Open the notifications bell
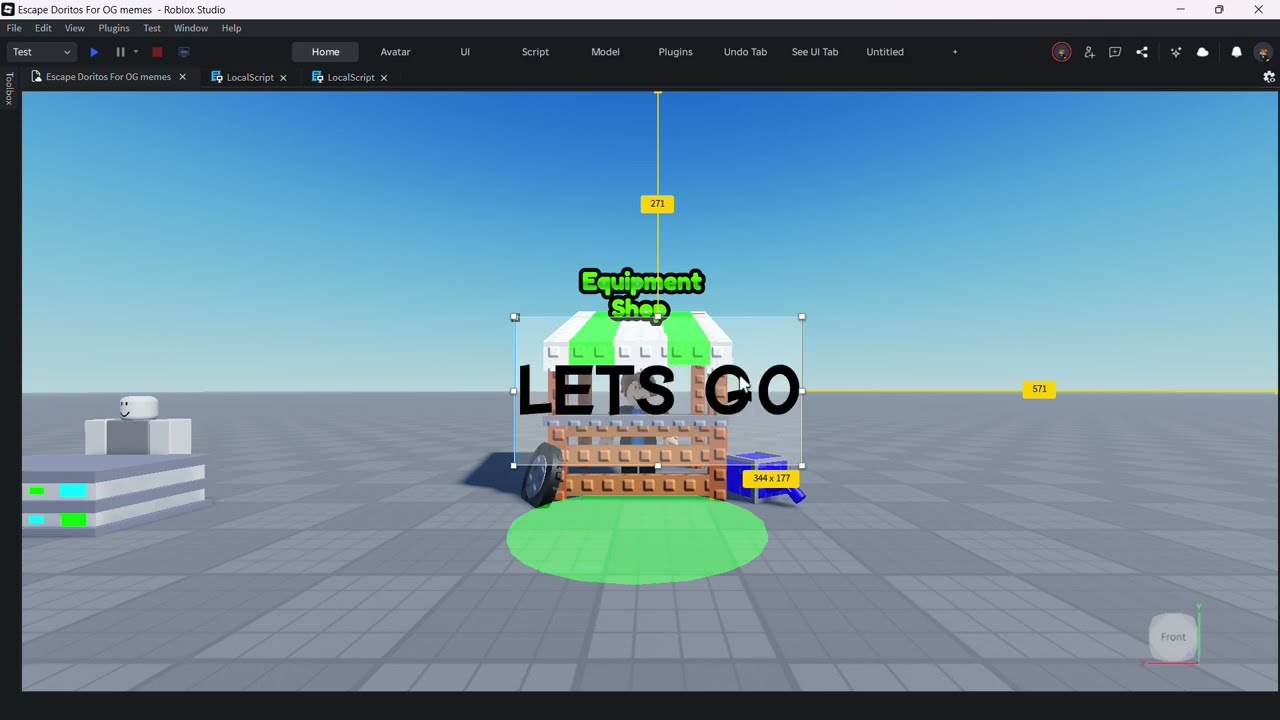The height and width of the screenshot is (720, 1280). pos(1236,52)
